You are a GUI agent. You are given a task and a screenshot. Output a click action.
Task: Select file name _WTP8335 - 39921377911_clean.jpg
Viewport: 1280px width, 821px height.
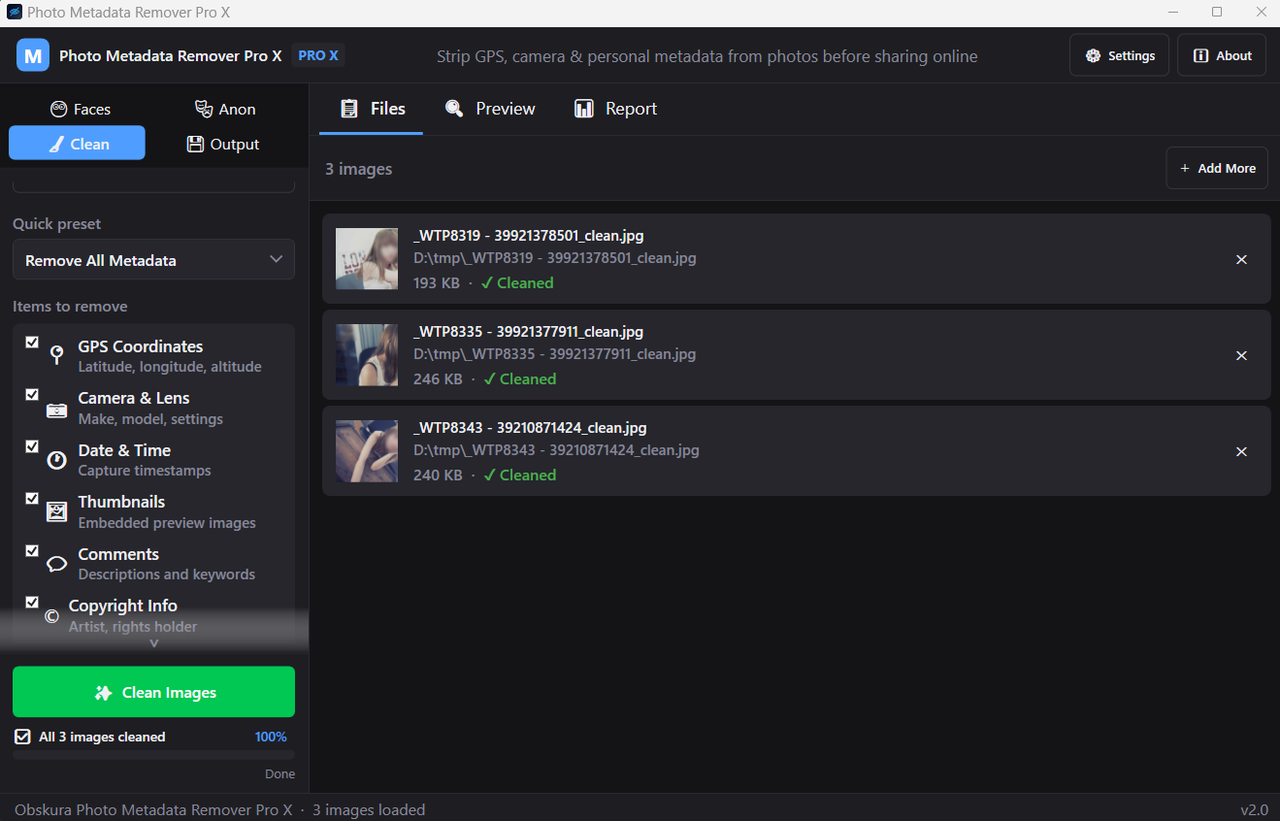click(x=528, y=332)
